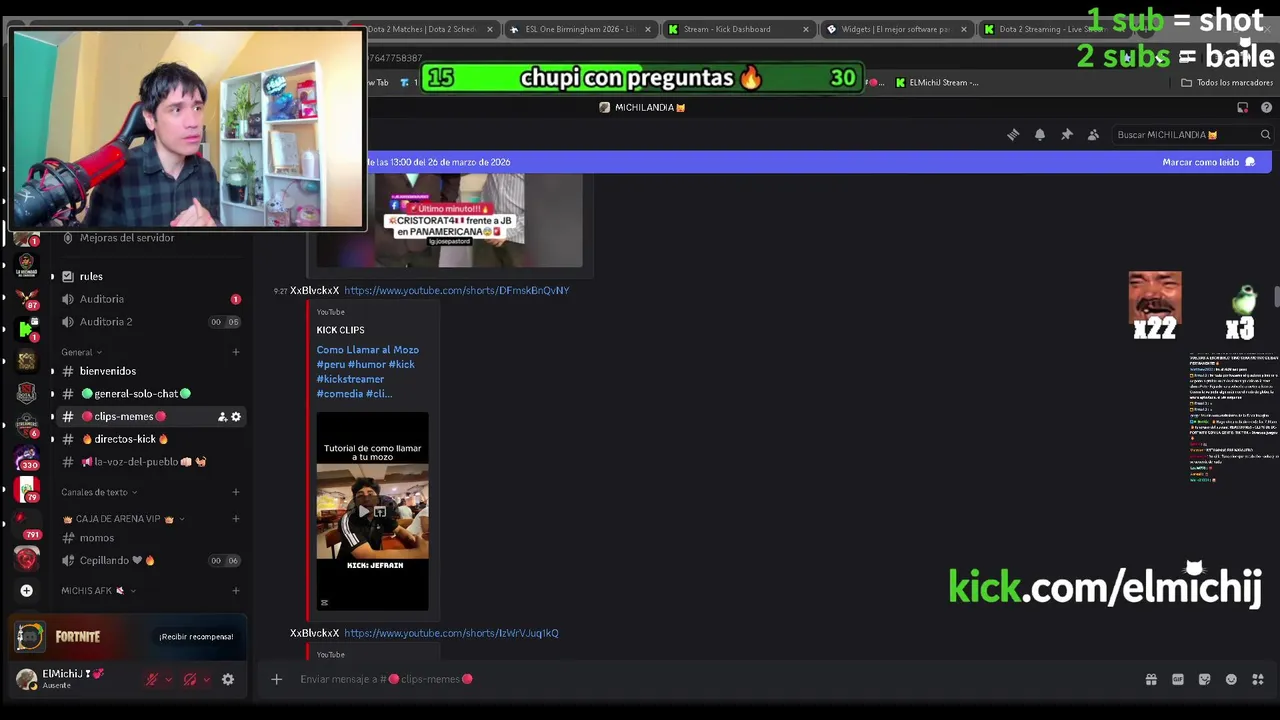Open user settings gear beside ElMichiJ
The height and width of the screenshot is (720, 1280).
pos(228,679)
